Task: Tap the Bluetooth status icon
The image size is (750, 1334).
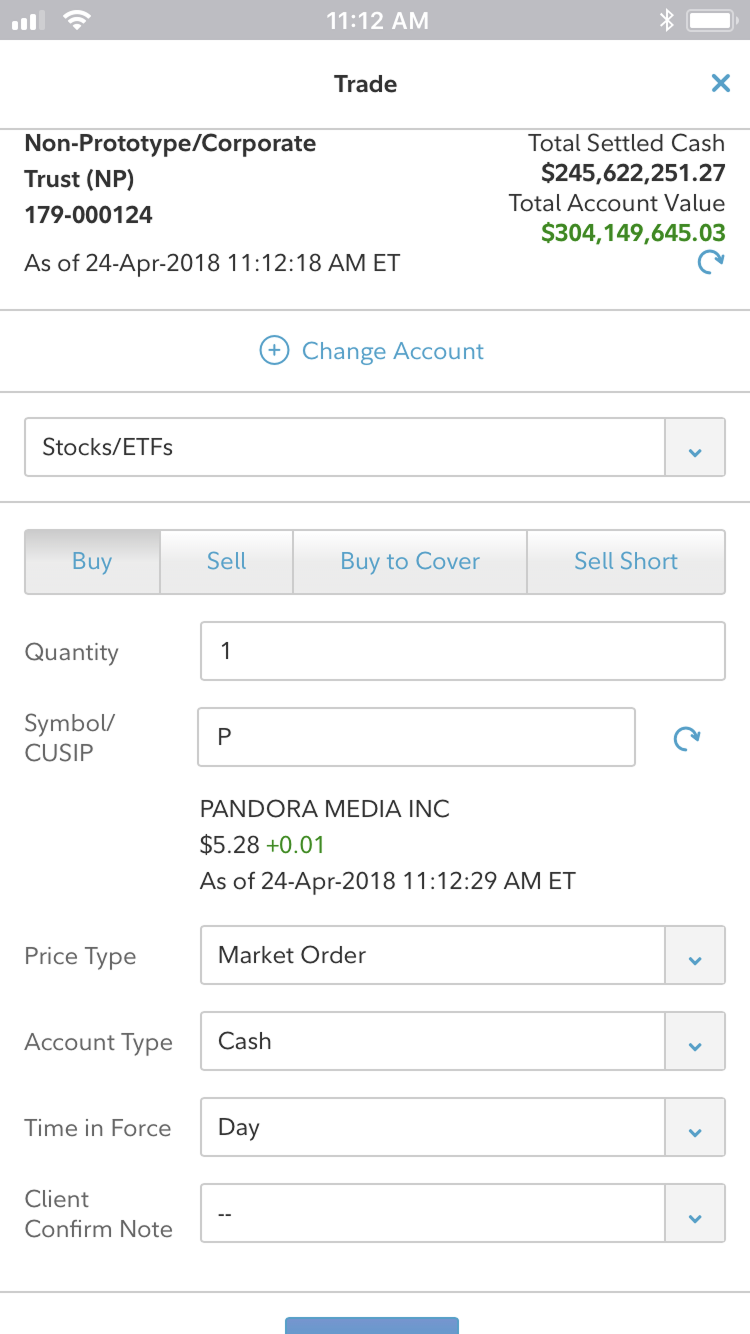Action: pos(667,21)
